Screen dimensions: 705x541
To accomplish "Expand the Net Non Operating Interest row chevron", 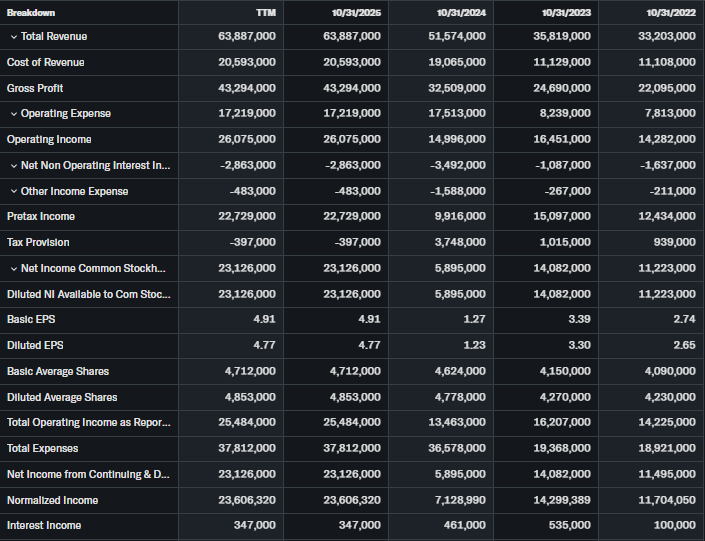I will (13, 166).
